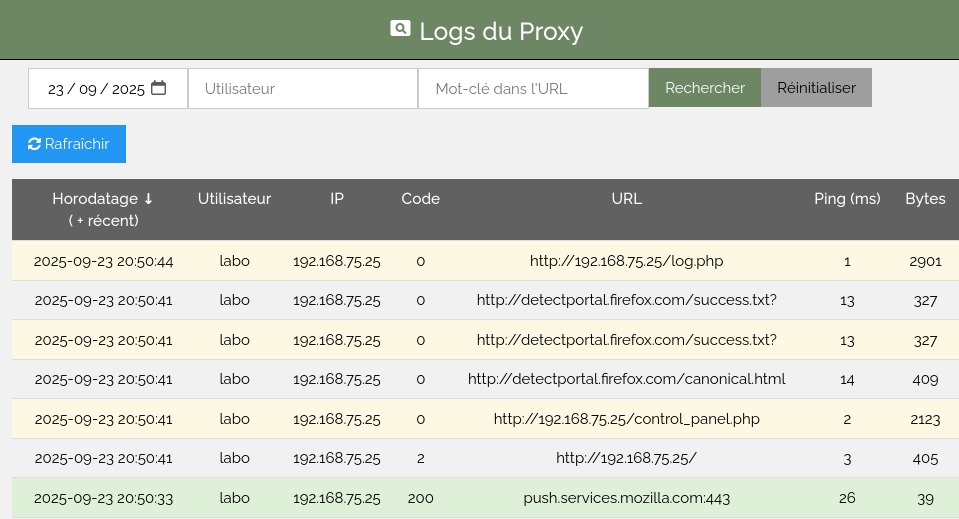959x519 pixels.
Task: Click the URL column header
Action: click(626, 199)
